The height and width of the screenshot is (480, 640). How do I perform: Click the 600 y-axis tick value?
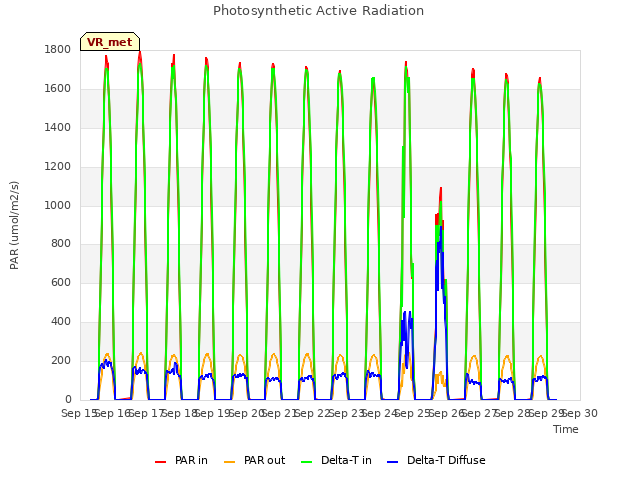coord(61,282)
